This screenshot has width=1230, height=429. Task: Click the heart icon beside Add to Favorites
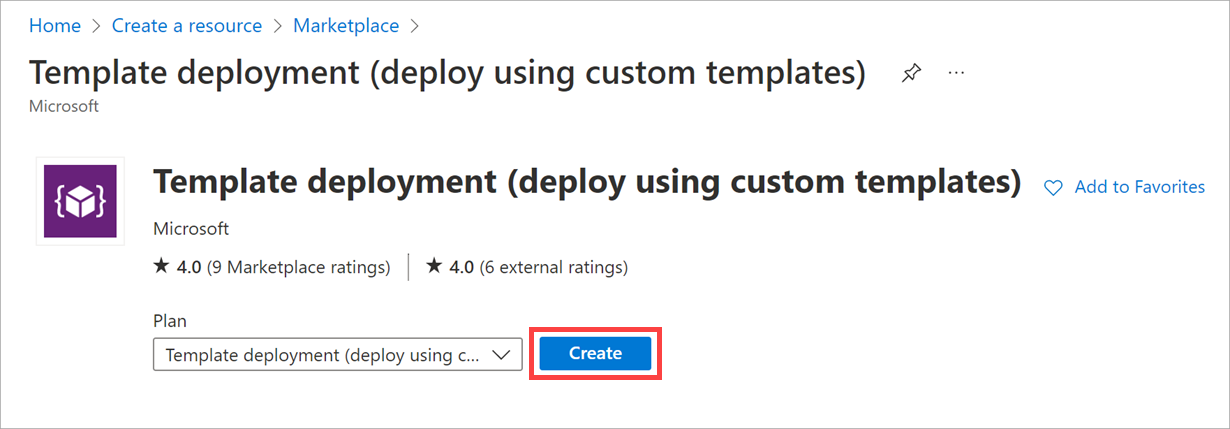[1053, 187]
